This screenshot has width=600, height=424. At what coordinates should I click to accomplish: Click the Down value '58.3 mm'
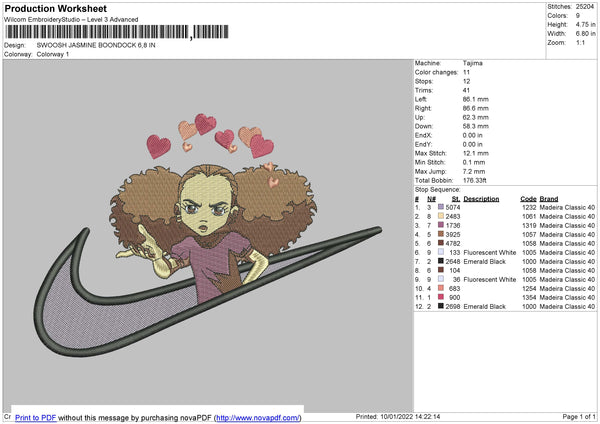[476, 126]
